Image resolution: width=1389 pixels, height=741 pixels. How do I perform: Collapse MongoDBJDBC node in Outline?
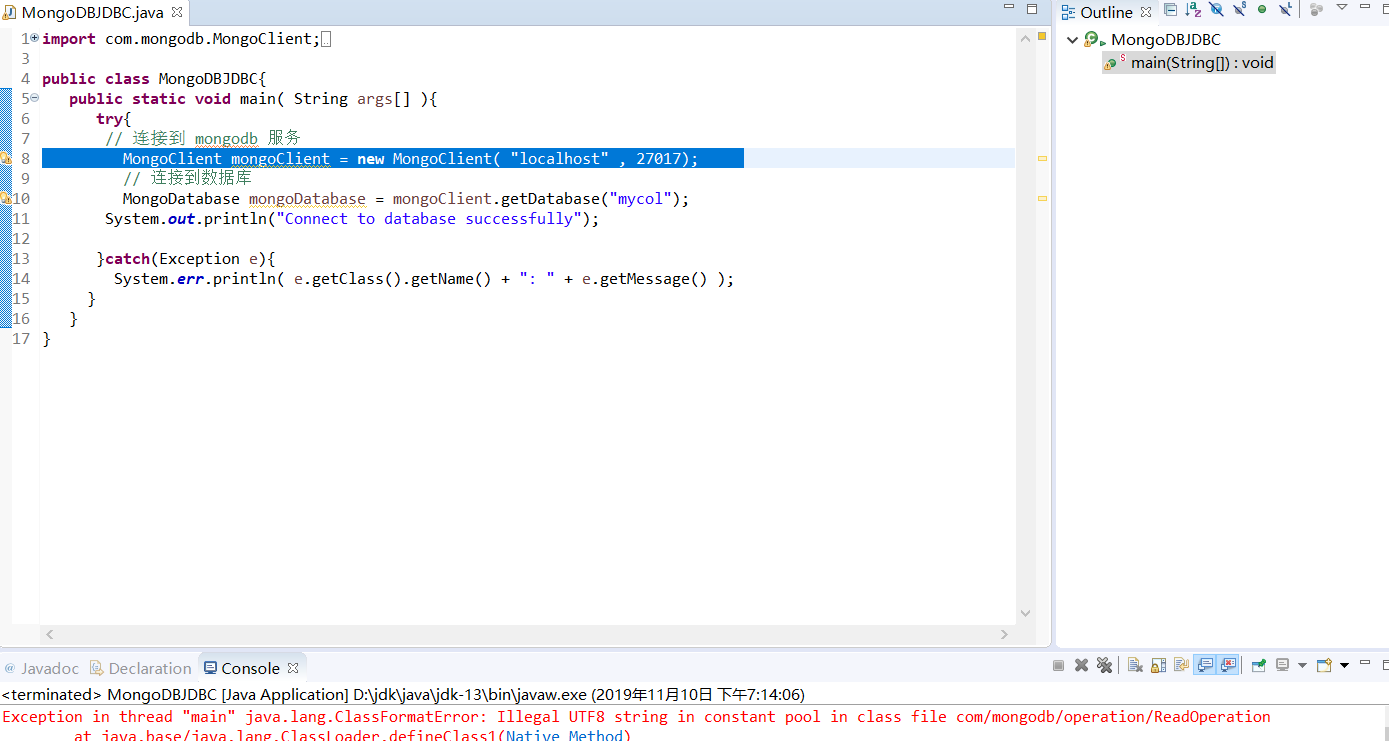(1072, 40)
